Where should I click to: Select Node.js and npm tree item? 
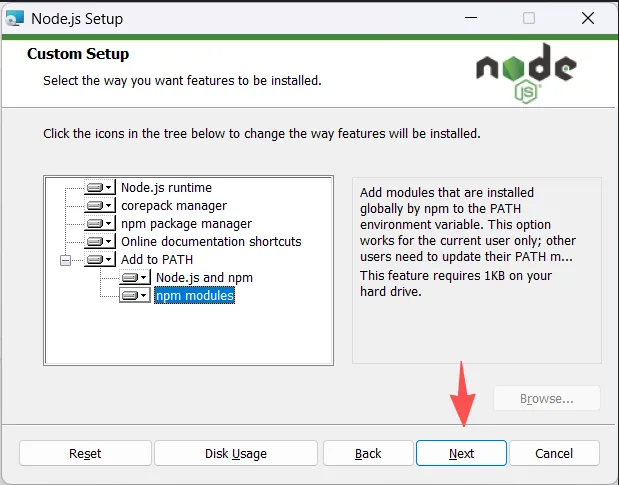[204, 278]
